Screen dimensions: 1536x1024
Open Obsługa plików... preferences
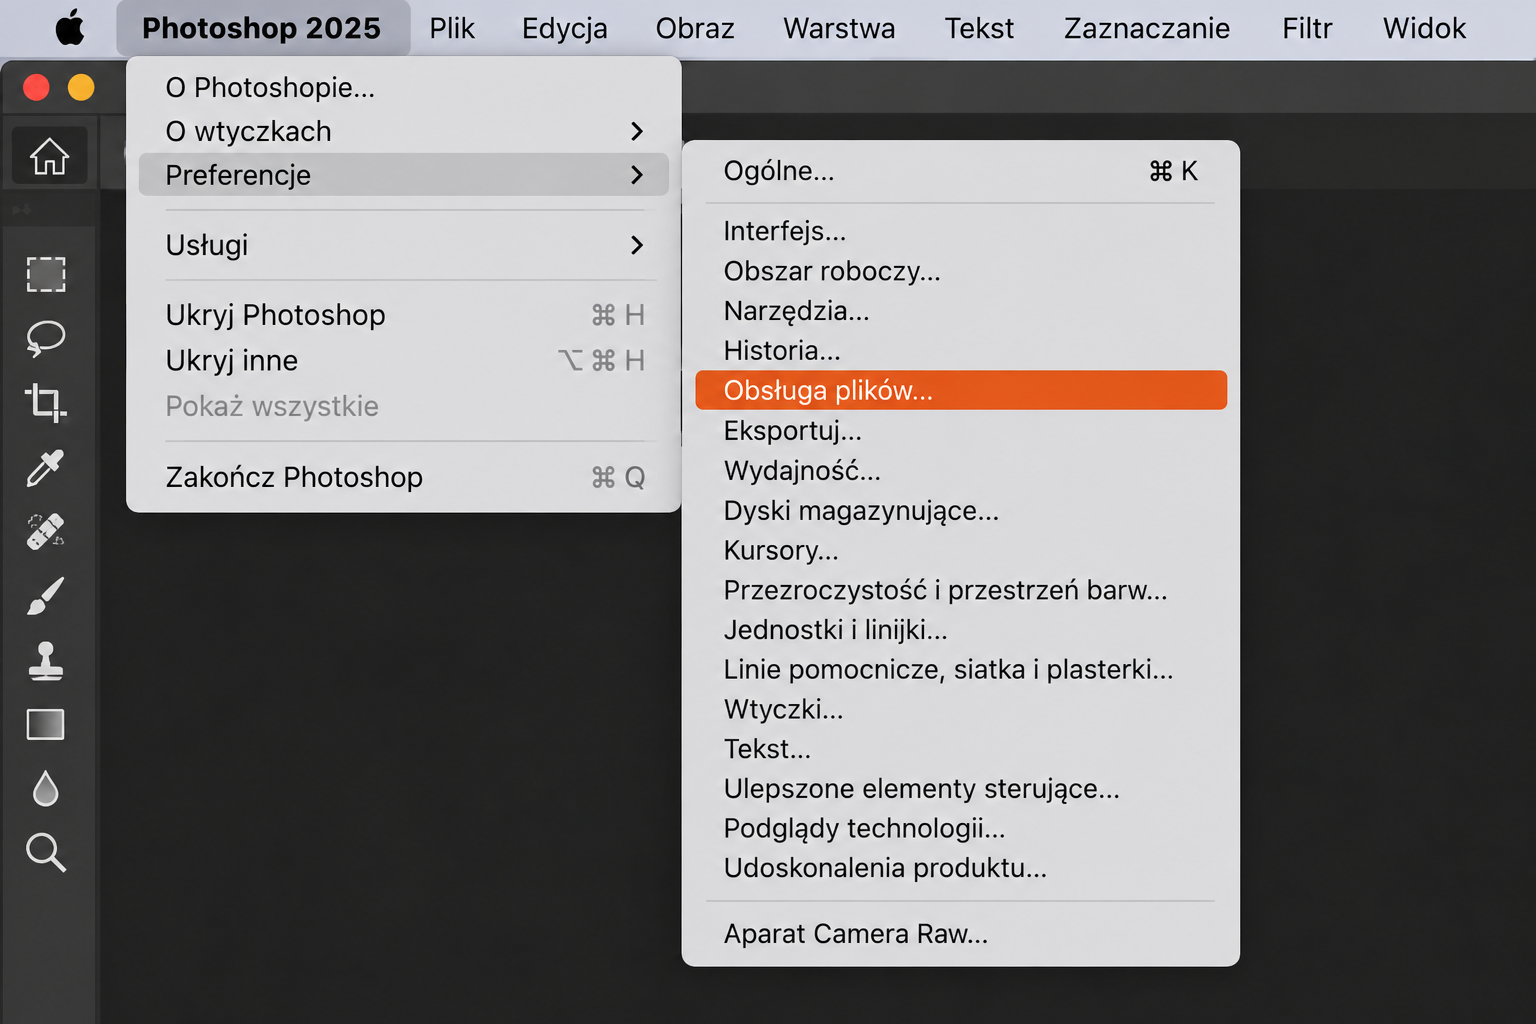click(961, 390)
